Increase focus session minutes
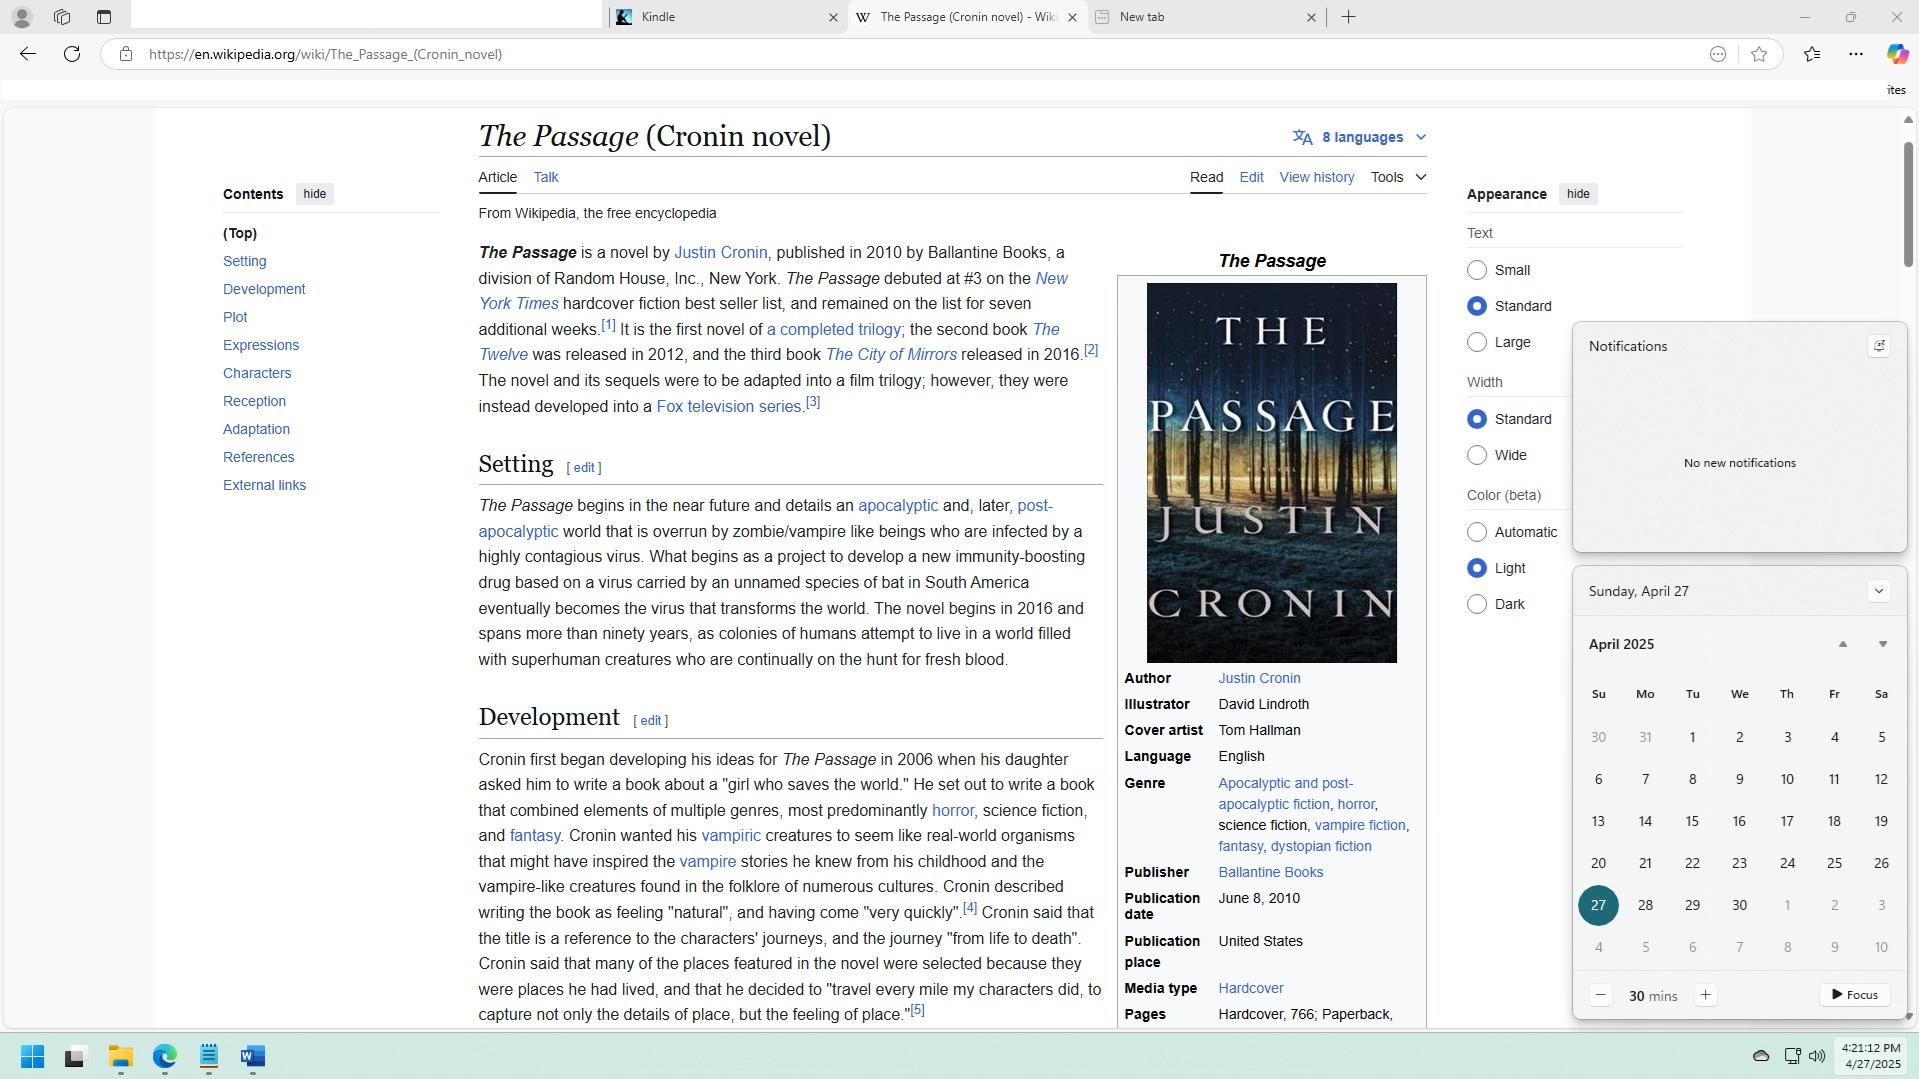Viewport: 1919px width, 1079px height. point(1706,995)
